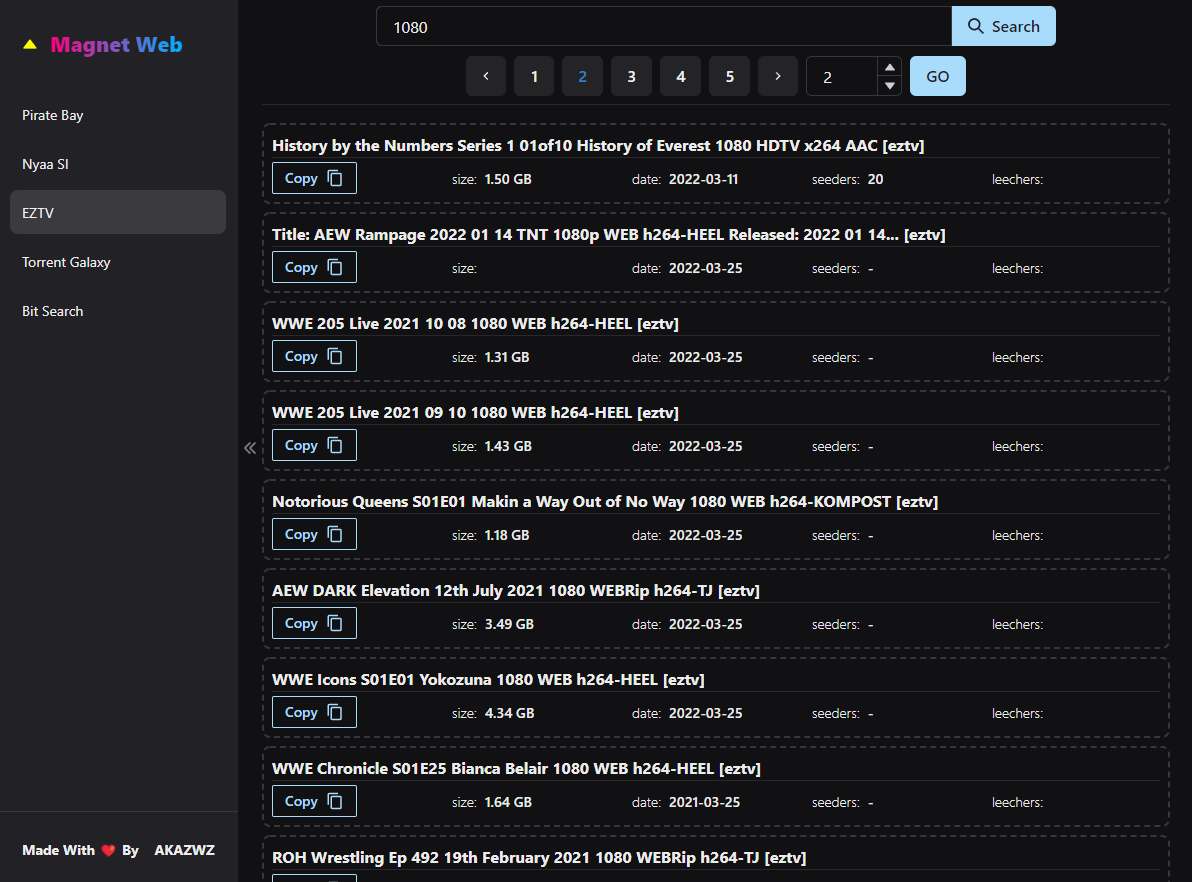Screen dimensions: 1192x882
Task: Copy magnet for AEW DARK Elevation 12th July
Action: click(314, 623)
